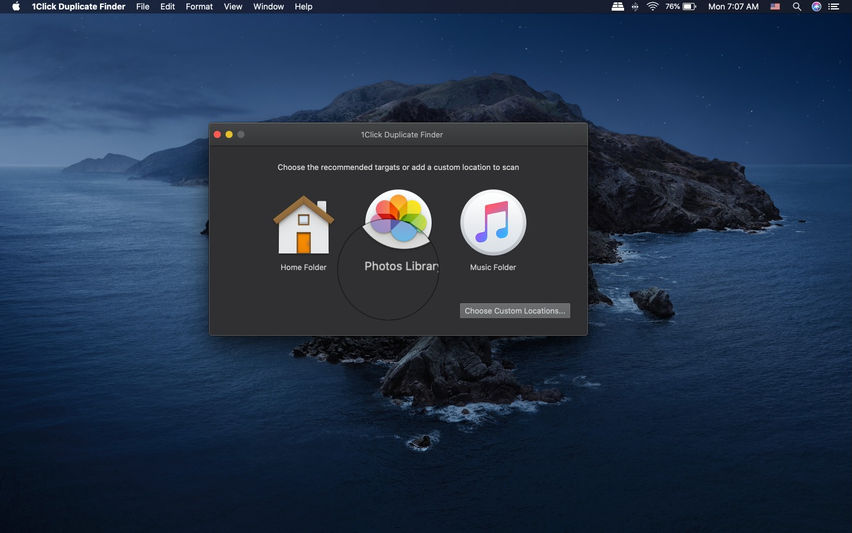Open Notification Center list icon
The height and width of the screenshot is (533, 852).
point(834,7)
